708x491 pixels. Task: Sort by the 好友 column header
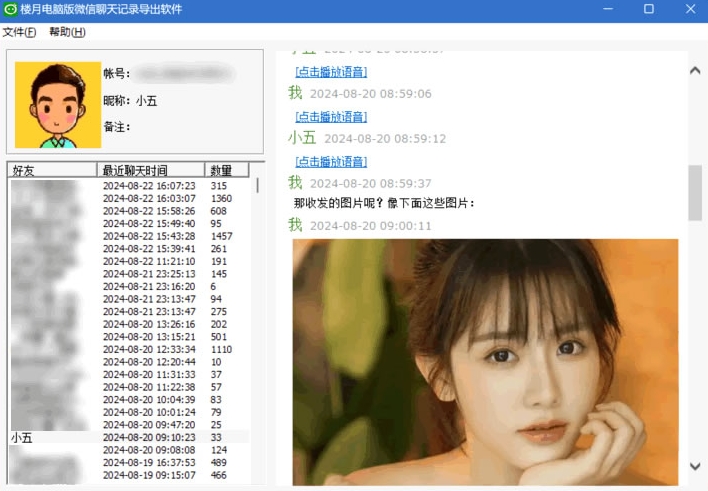[x=52, y=170]
